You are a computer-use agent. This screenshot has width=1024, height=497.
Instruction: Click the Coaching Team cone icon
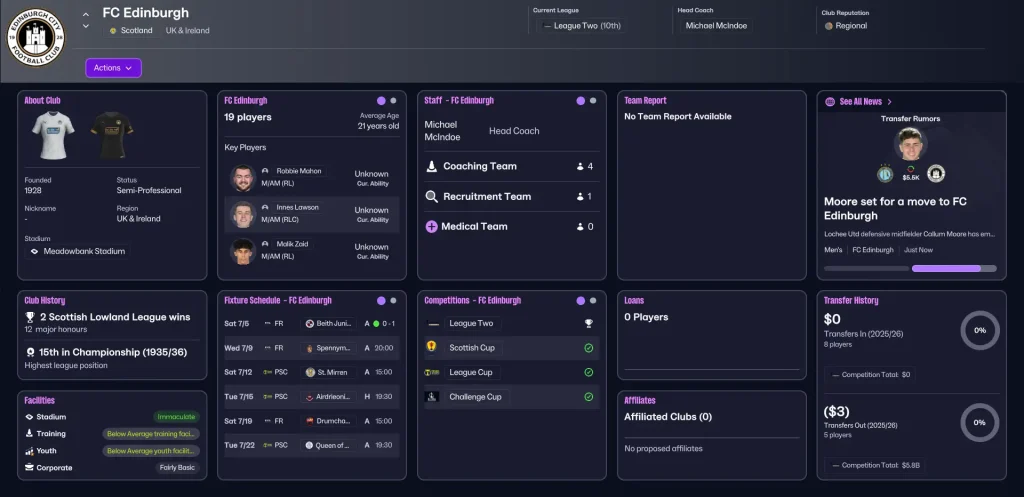[x=432, y=167]
